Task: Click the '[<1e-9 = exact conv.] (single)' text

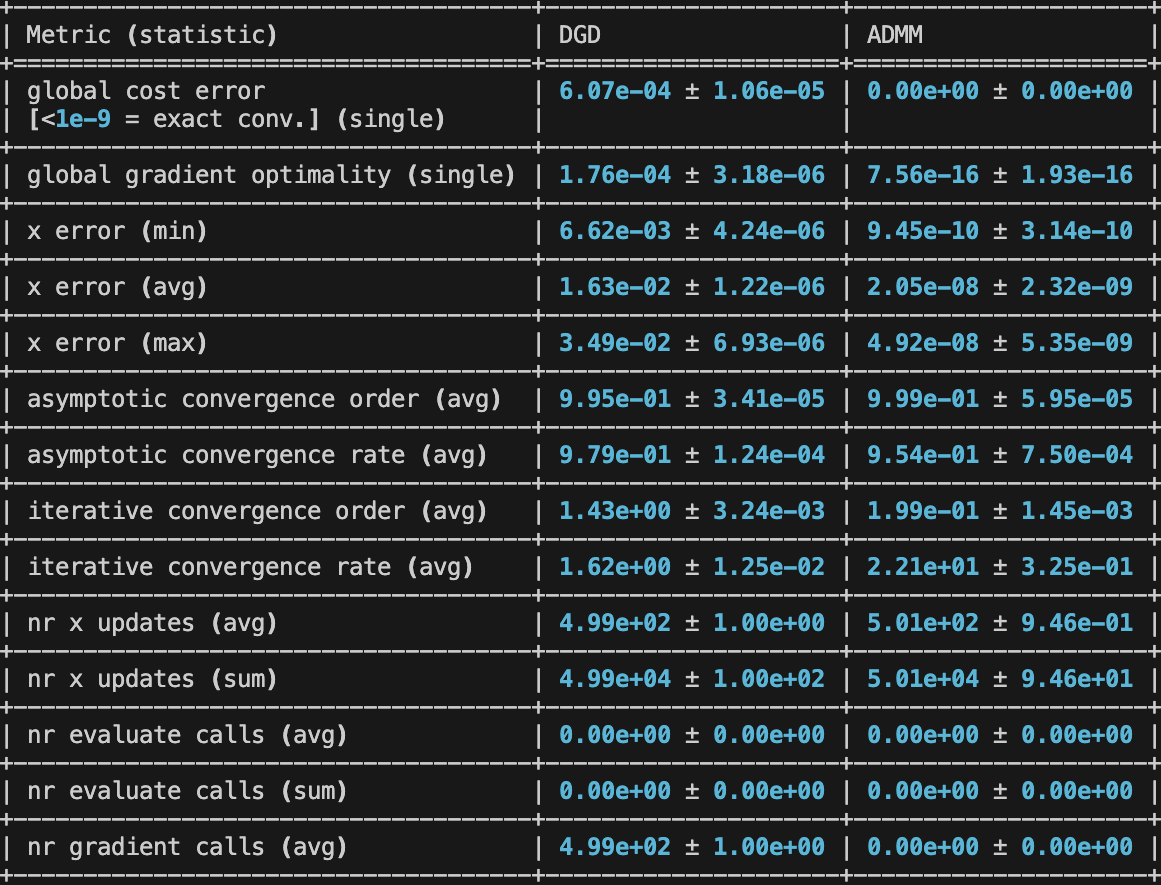Action: click(x=236, y=119)
